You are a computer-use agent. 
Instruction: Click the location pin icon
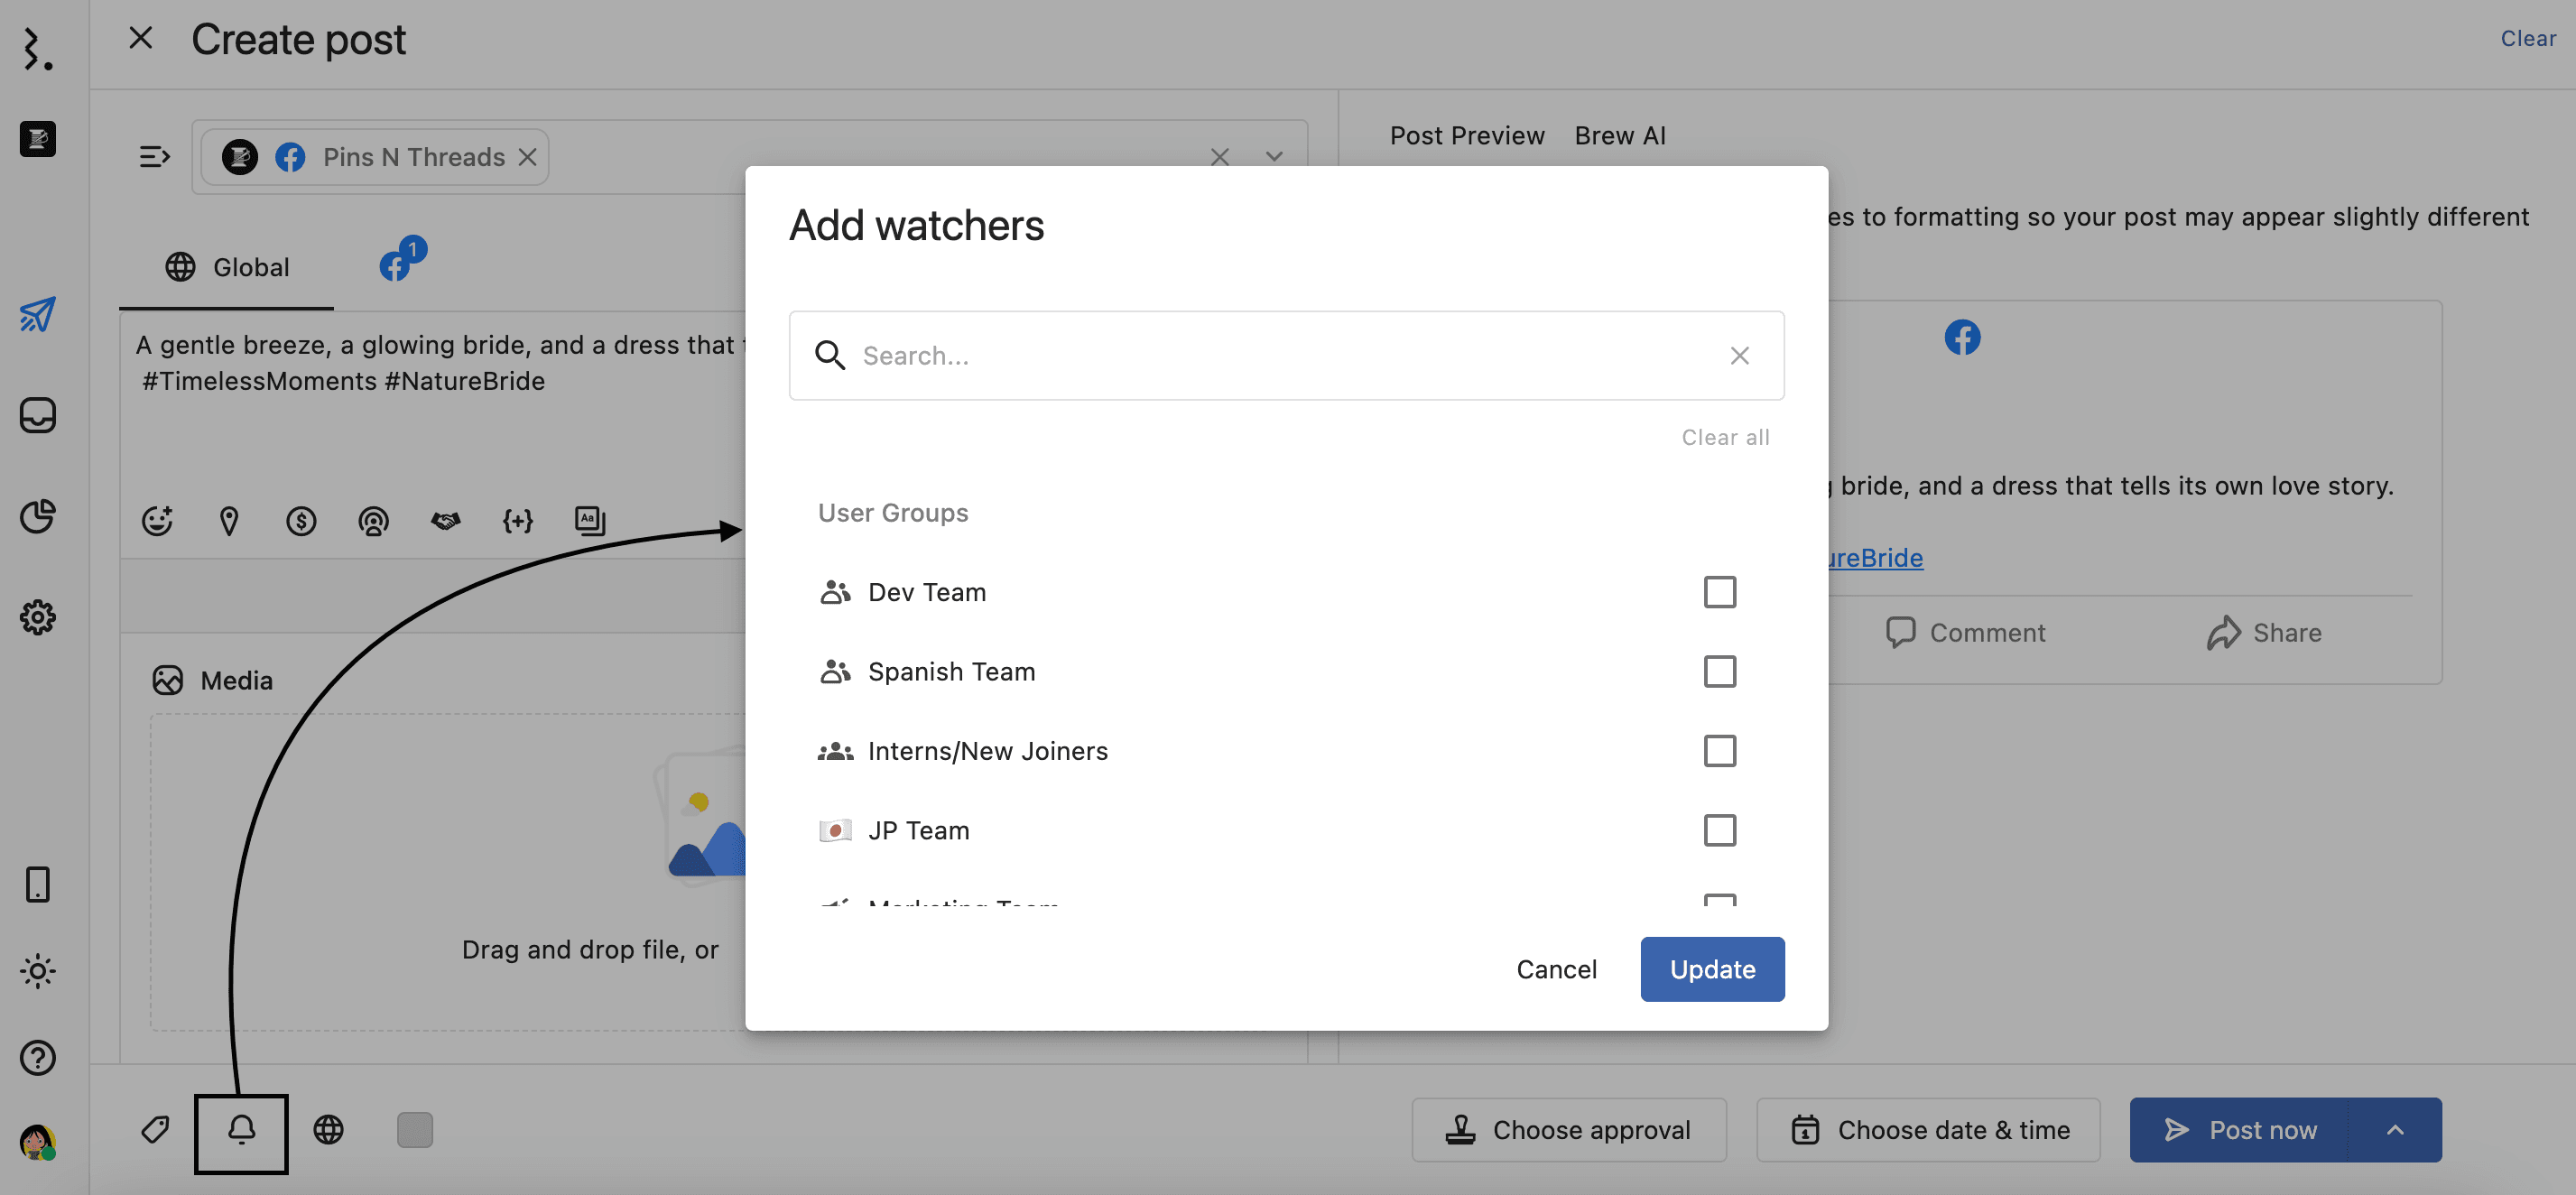click(229, 520)
